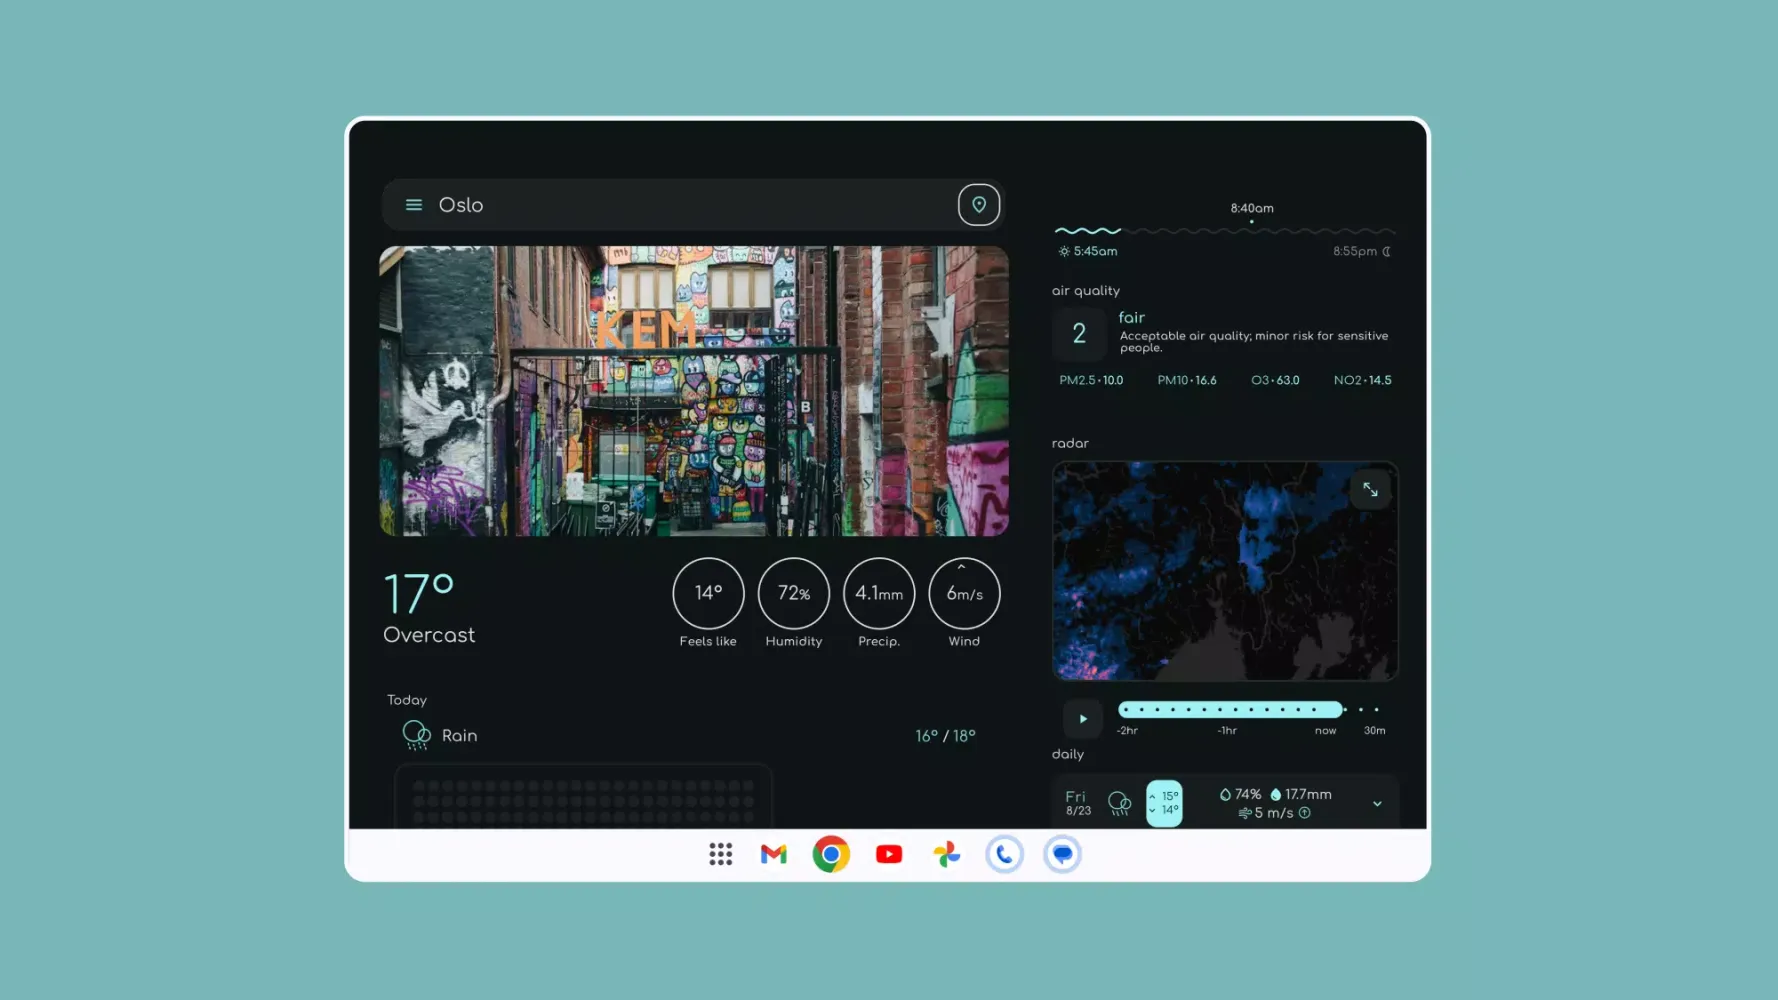Select the Humidity 72% circle
Image resolution: width=1778 pixels, height=1000 pixels.
(793, 593)
